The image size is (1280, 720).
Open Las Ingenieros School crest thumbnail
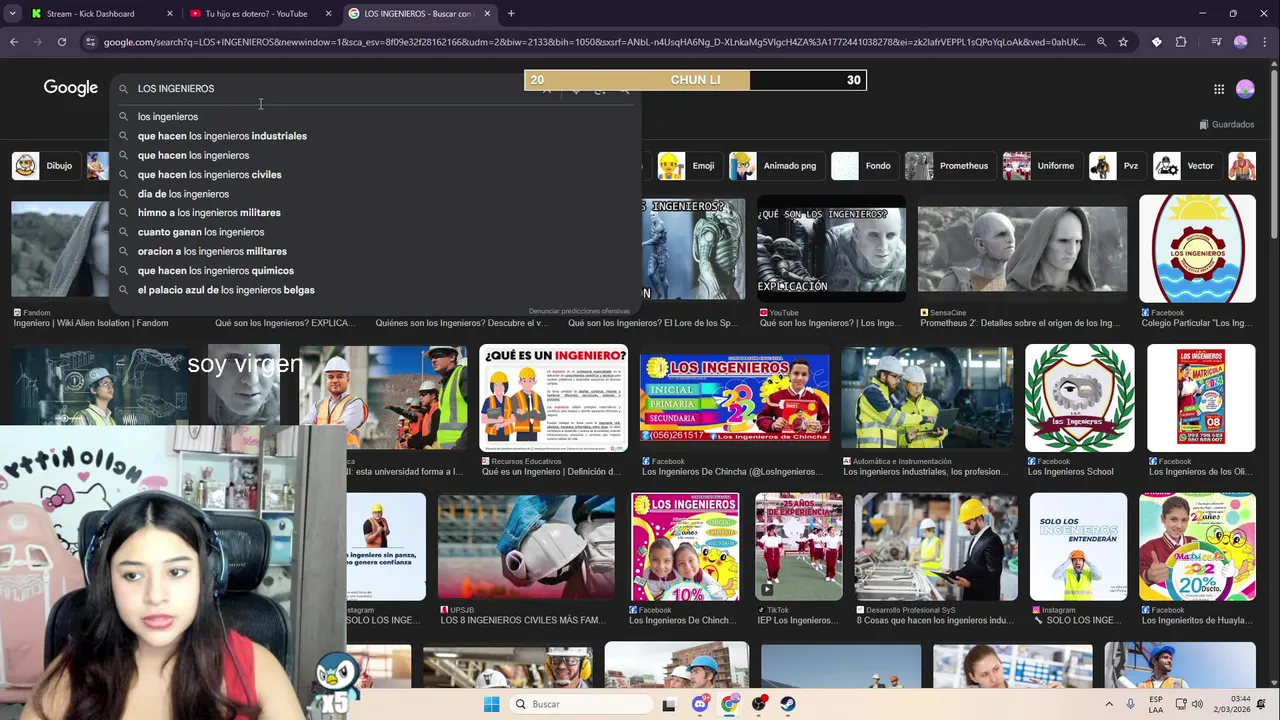click(x=1080, y=398)
